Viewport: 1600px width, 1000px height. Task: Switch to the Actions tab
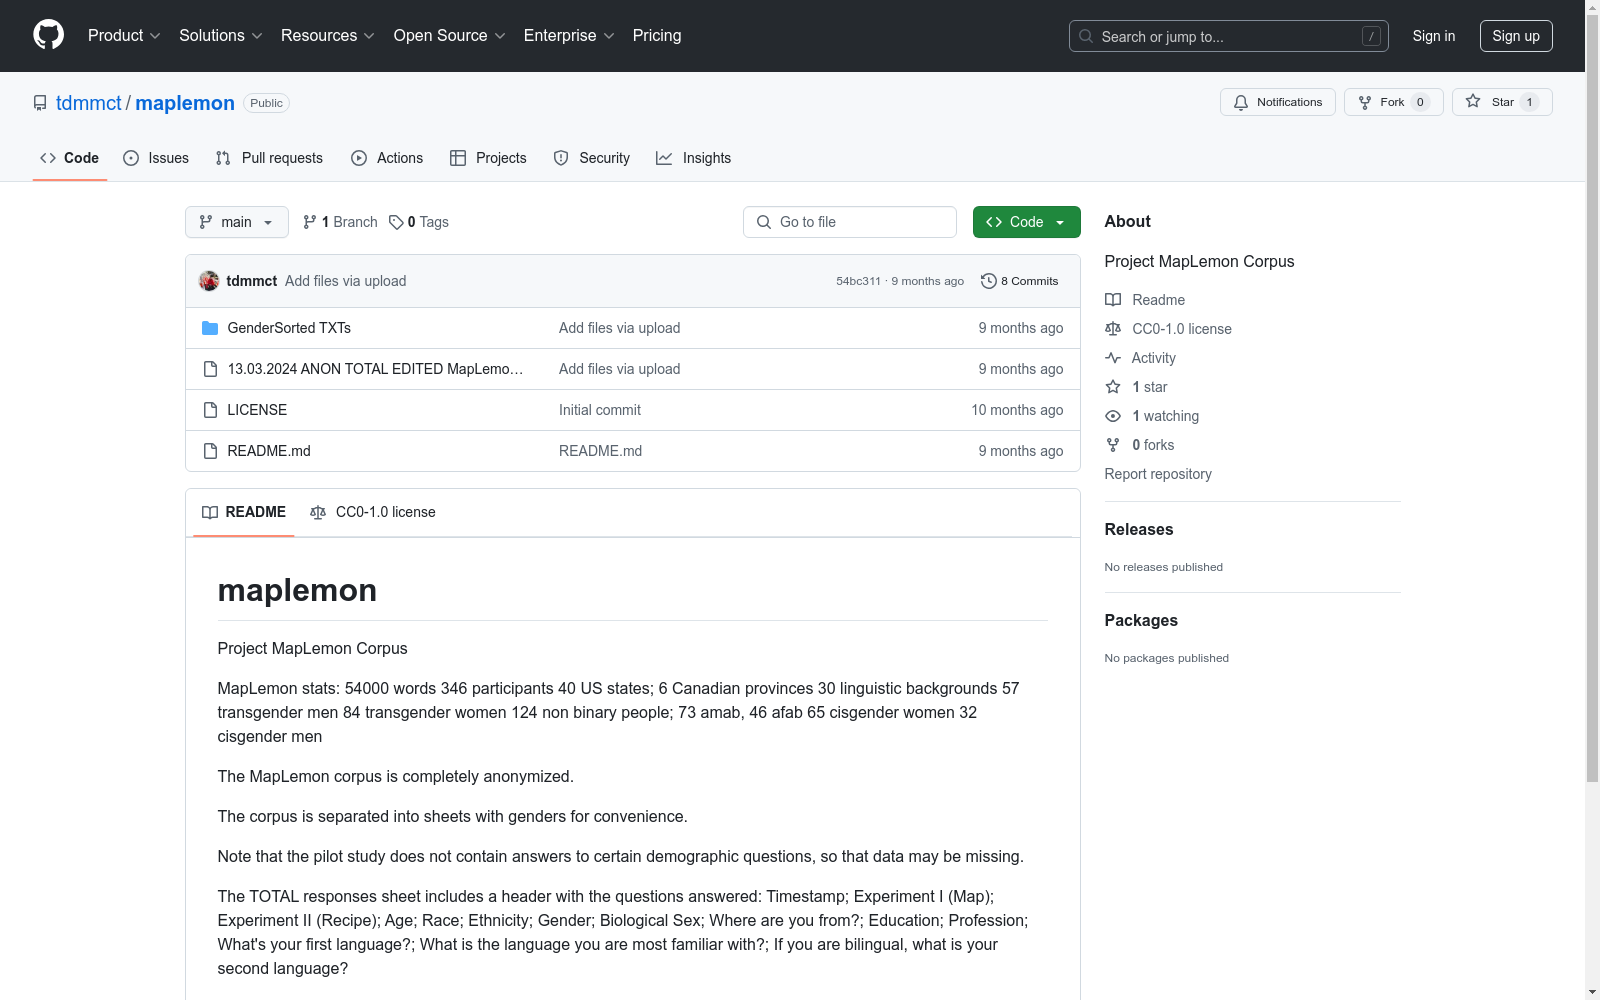point(387,158)
